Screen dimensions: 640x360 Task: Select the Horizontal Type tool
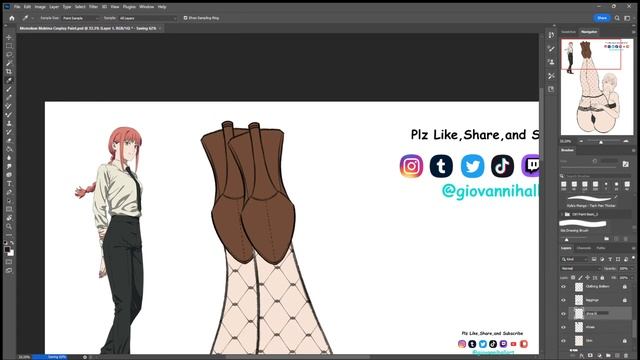tap(9, 183)
